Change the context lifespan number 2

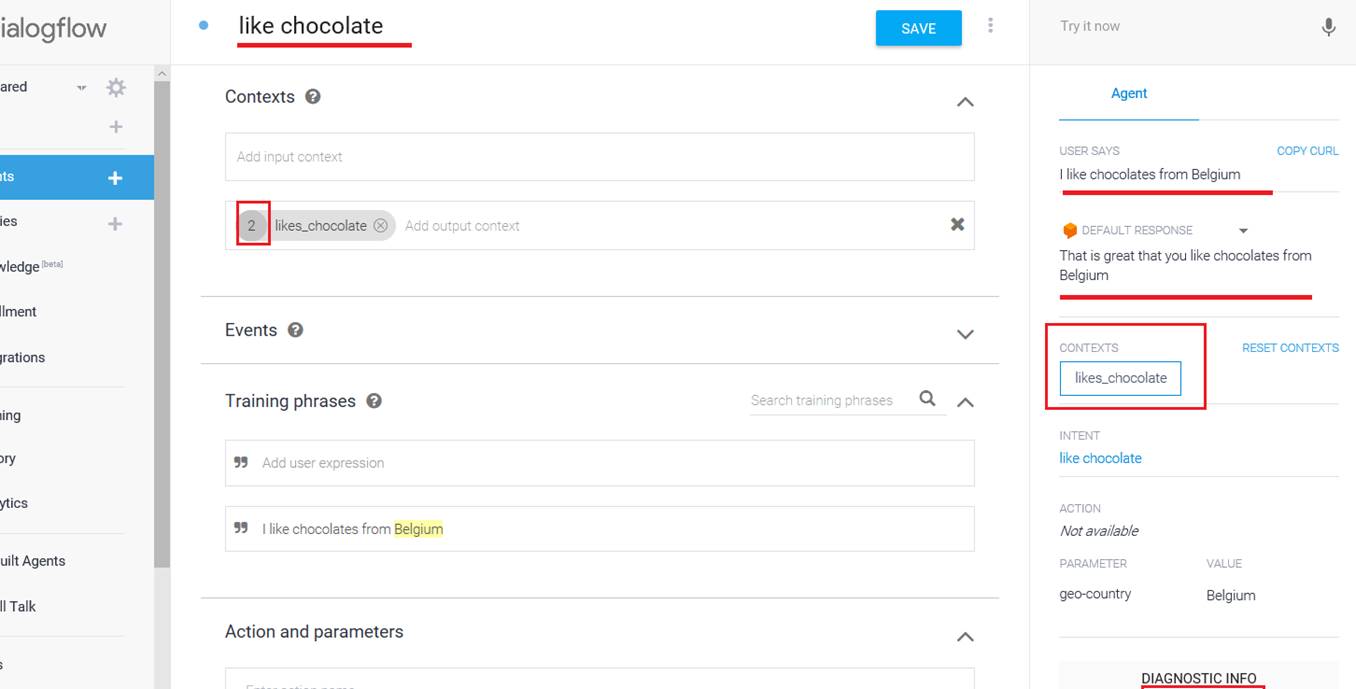252,226
